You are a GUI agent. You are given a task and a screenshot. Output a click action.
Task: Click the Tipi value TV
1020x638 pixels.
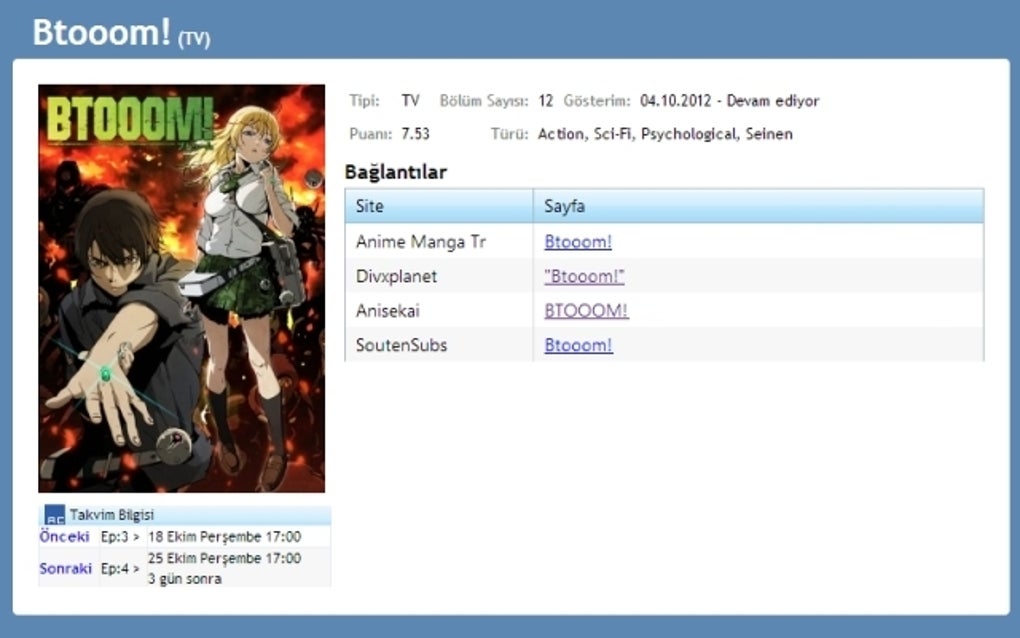click(410, 101)
